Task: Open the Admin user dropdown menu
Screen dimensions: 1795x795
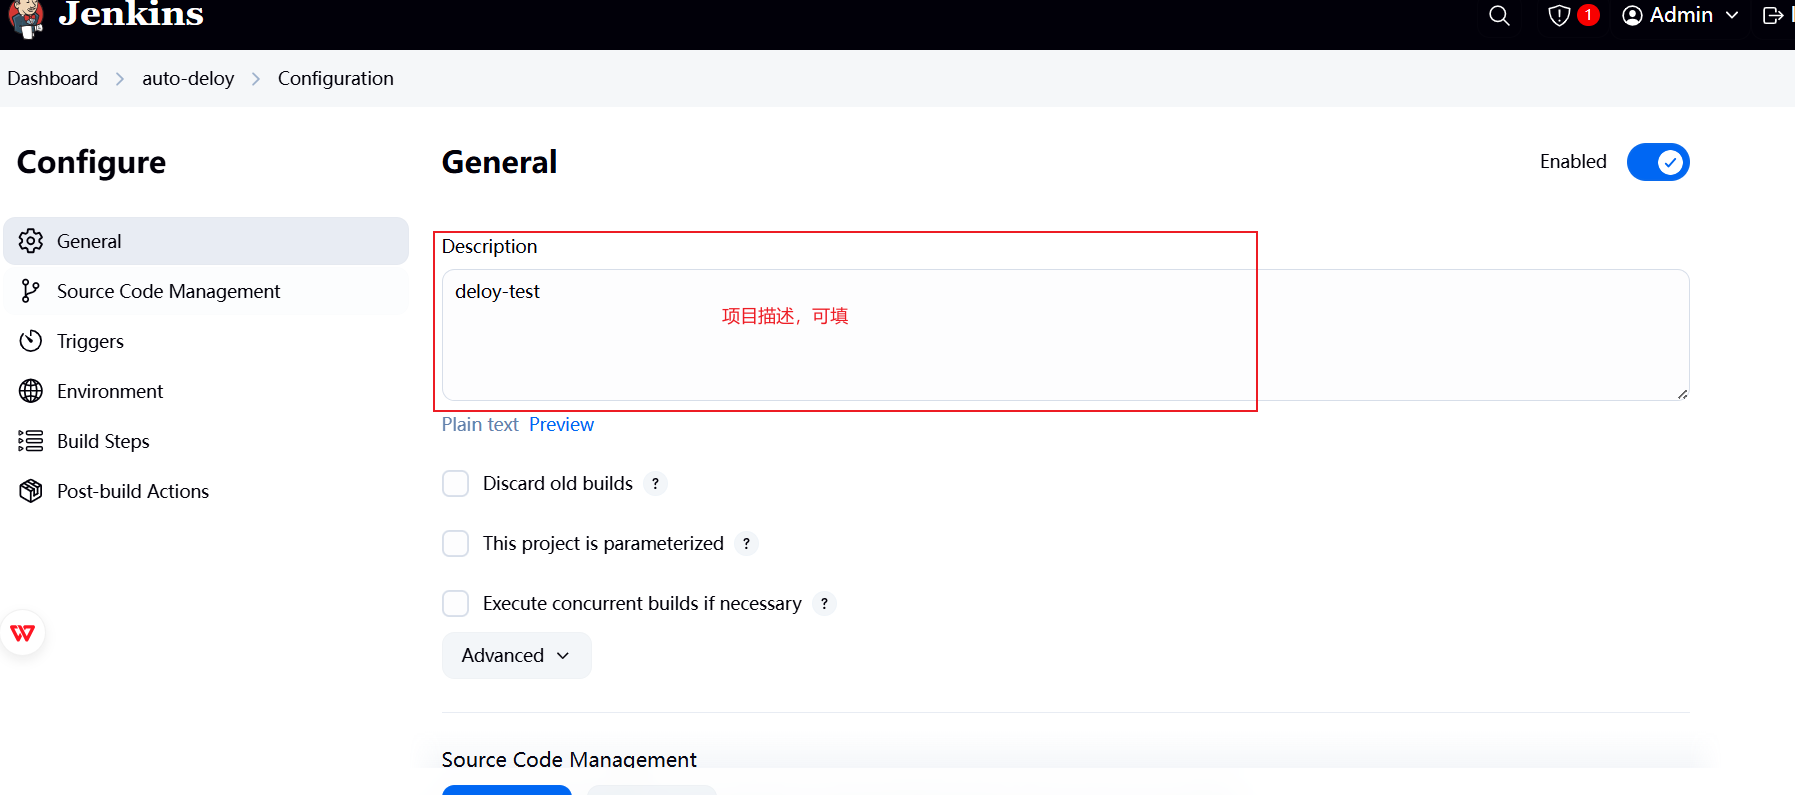Action: (1680, 16)
